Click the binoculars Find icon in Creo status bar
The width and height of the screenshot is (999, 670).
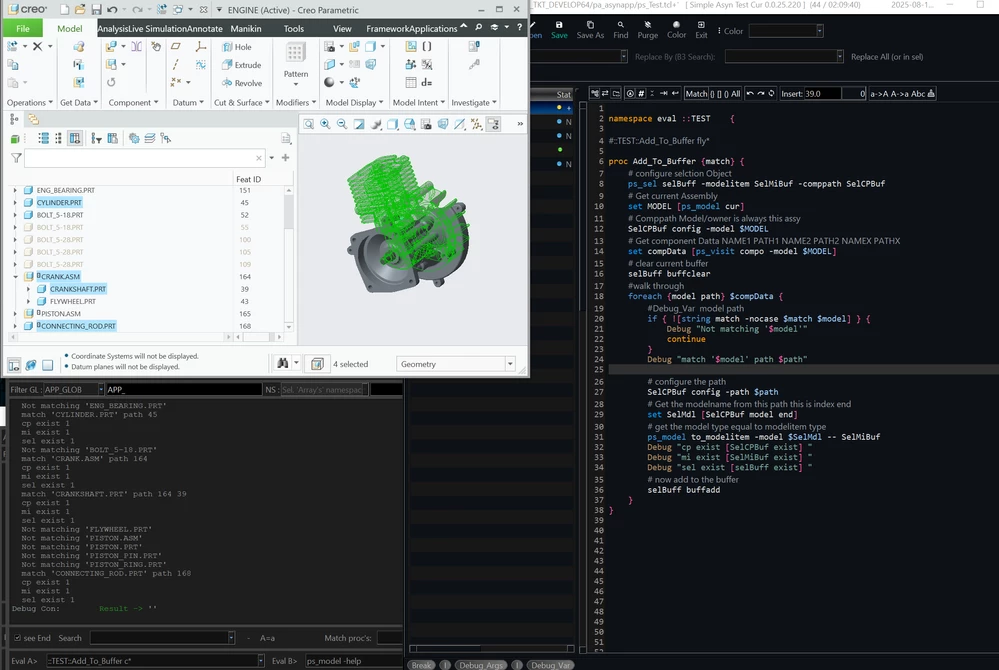point(283,364)
